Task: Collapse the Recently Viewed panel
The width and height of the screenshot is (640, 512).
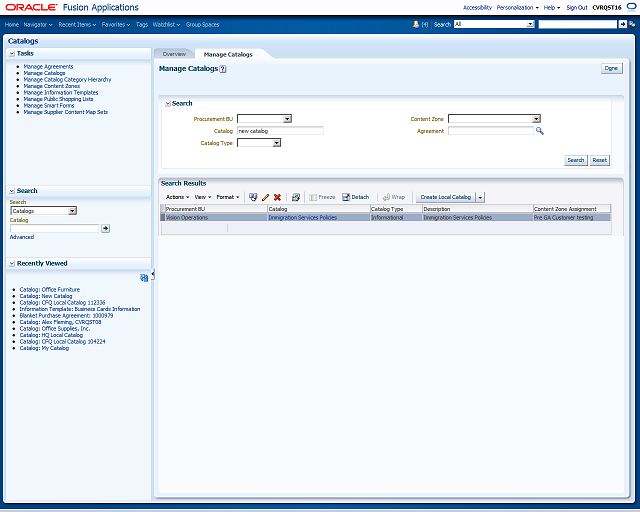Action: [12, 263]
